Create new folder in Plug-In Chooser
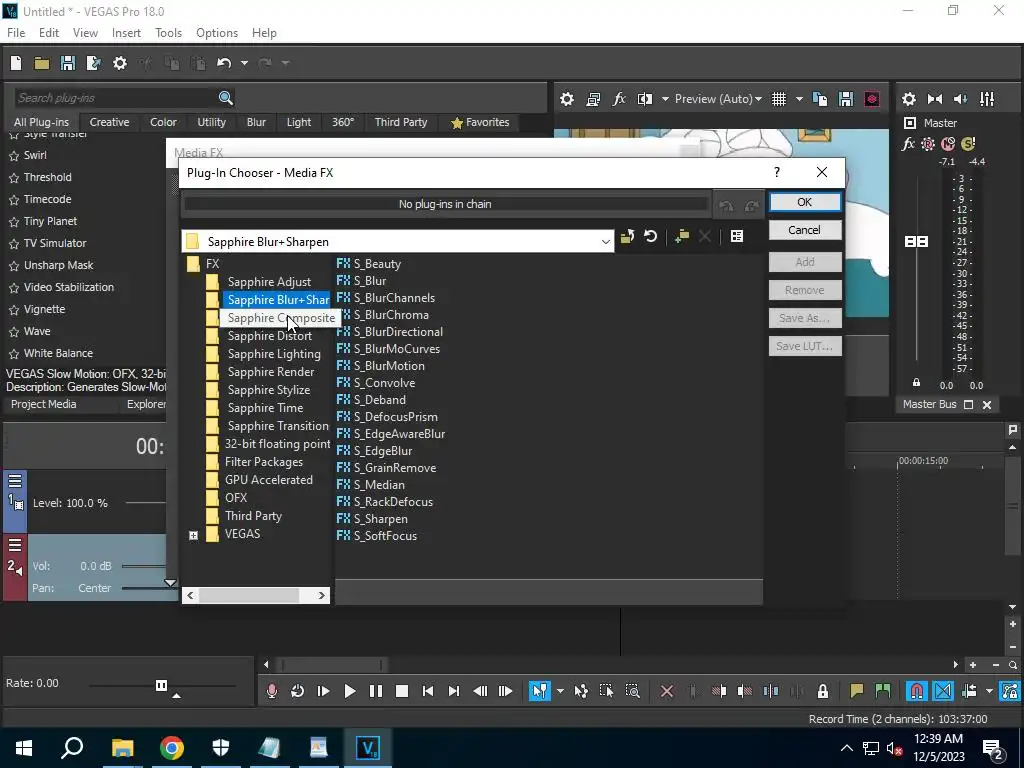This screenshot has width=1024, height=768. [x=682, y=236]
